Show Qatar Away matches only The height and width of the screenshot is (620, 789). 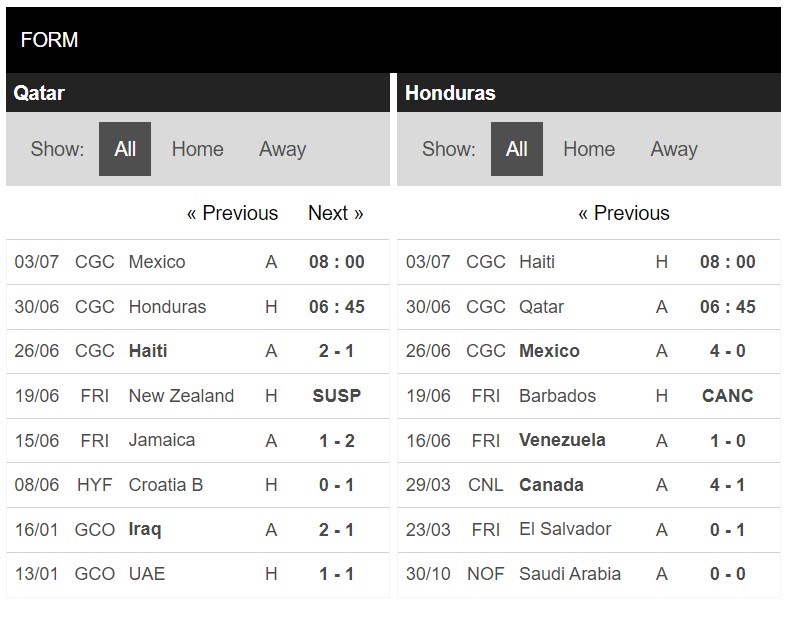(x=282, y=149)
